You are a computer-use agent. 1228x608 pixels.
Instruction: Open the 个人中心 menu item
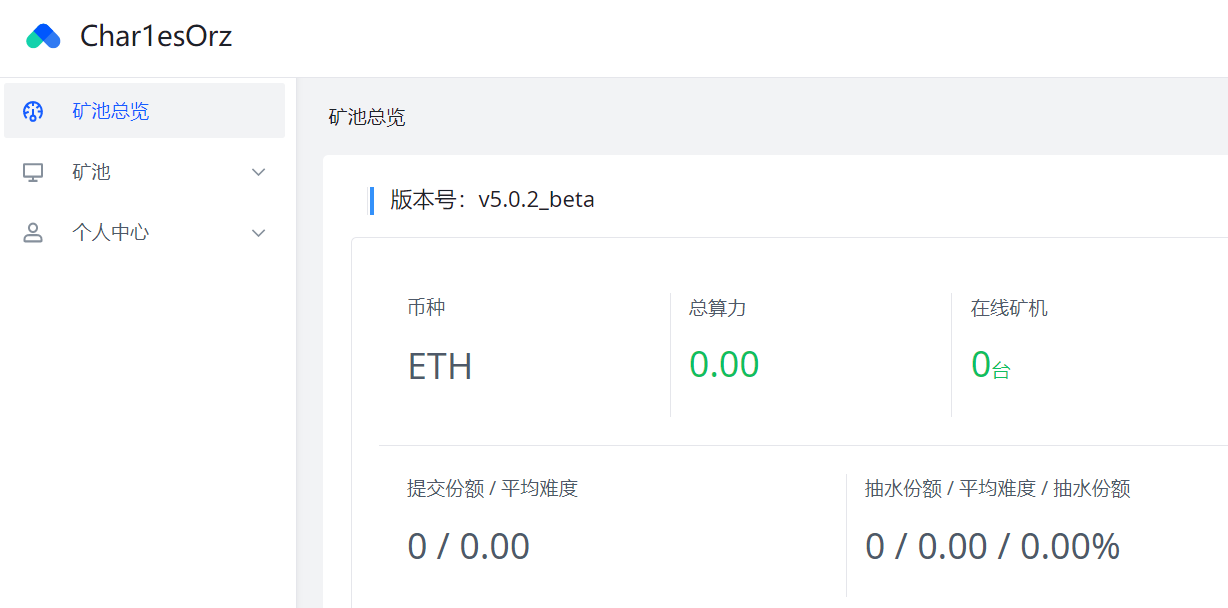click(111, 232)
